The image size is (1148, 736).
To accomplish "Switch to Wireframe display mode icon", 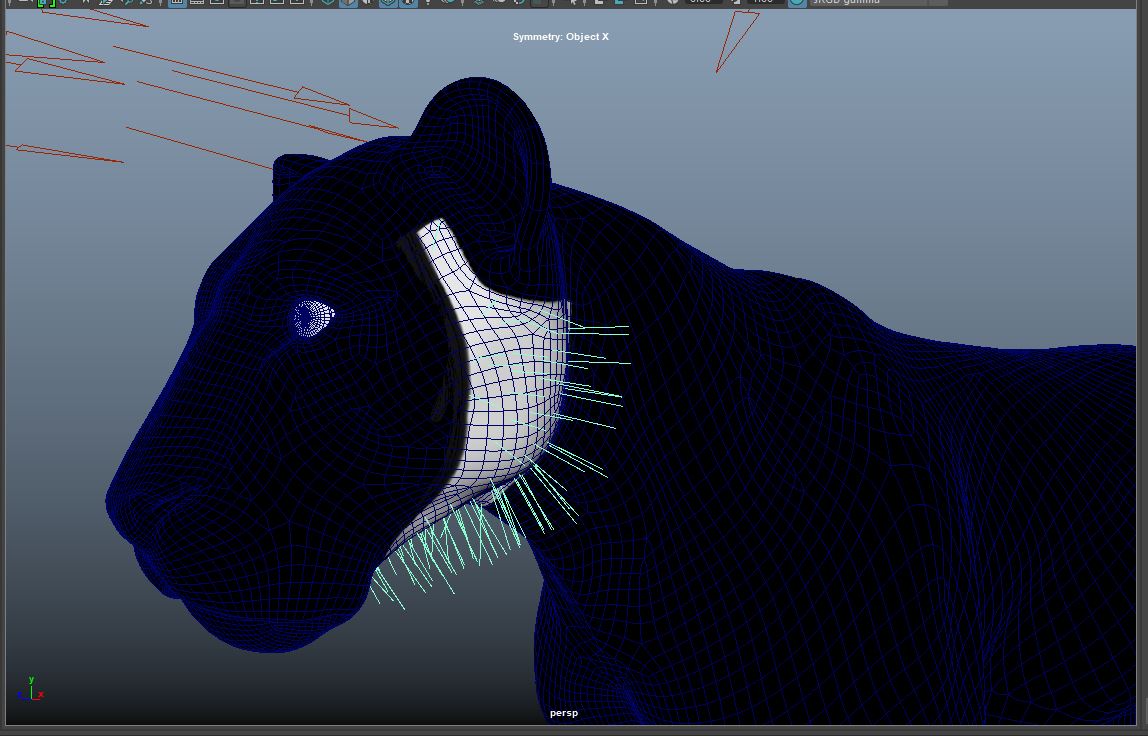I will [327, 2].
